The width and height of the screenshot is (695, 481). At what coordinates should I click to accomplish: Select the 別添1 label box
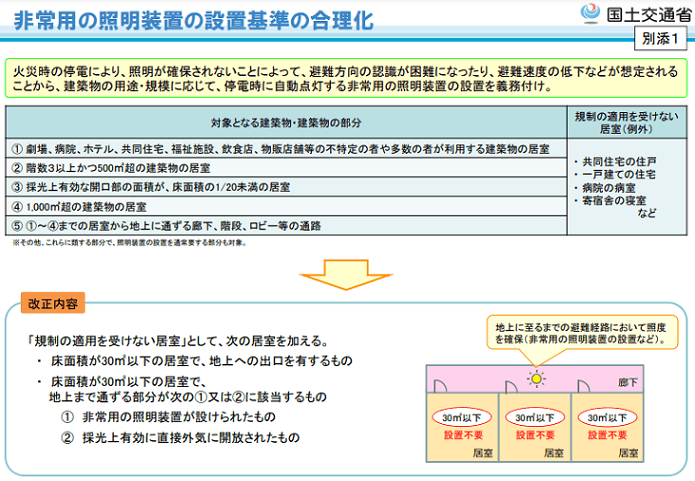660,38
